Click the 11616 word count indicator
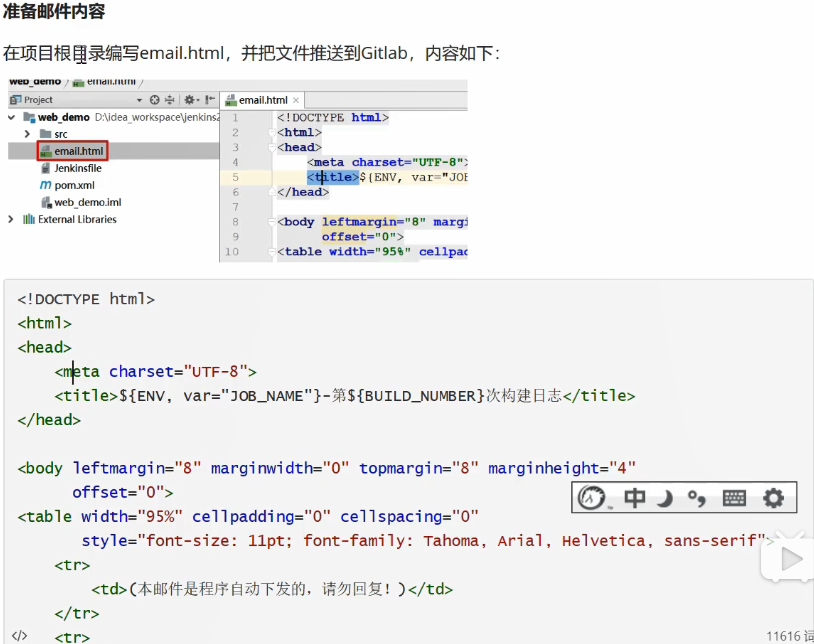814x644 pixels. [x=790, y=636]
